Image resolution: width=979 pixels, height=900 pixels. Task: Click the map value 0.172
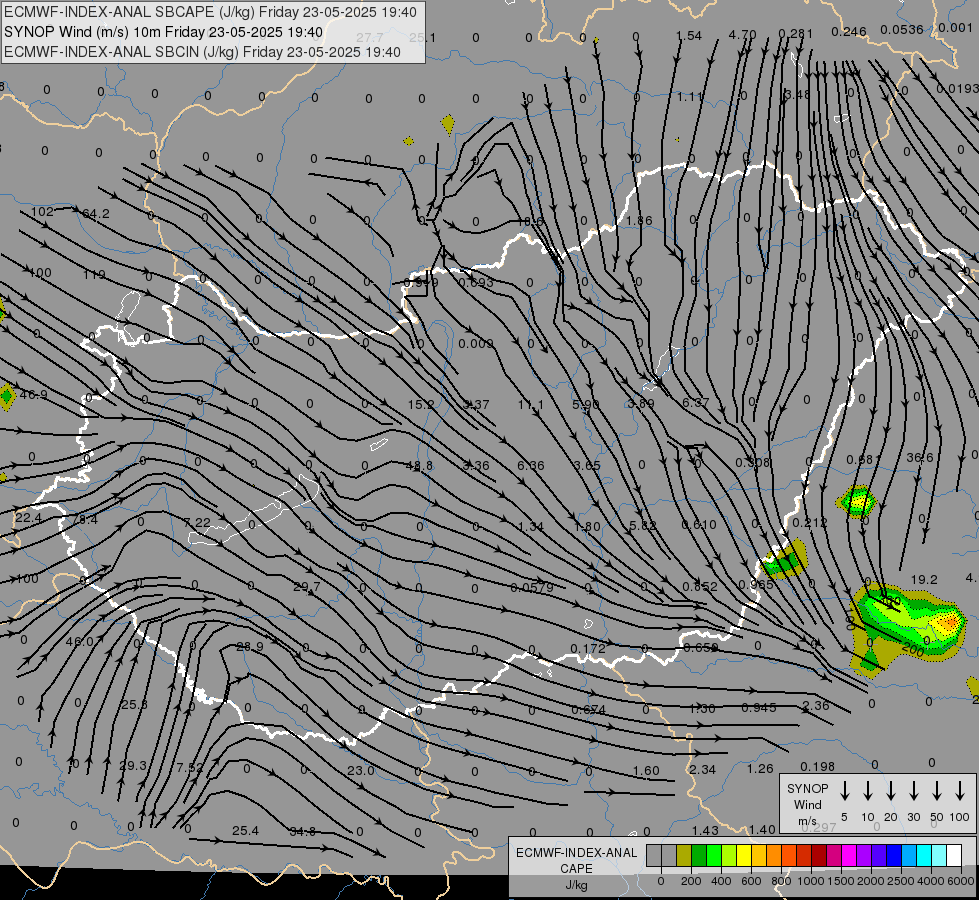(588, 648)
